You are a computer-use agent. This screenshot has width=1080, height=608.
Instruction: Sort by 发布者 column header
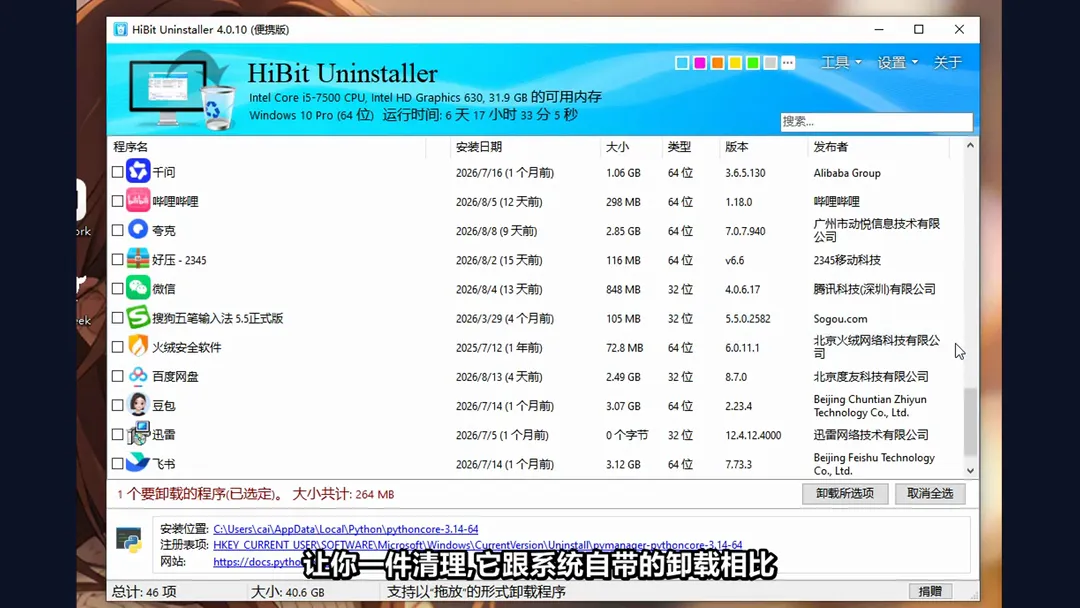[x=878, y=147]
